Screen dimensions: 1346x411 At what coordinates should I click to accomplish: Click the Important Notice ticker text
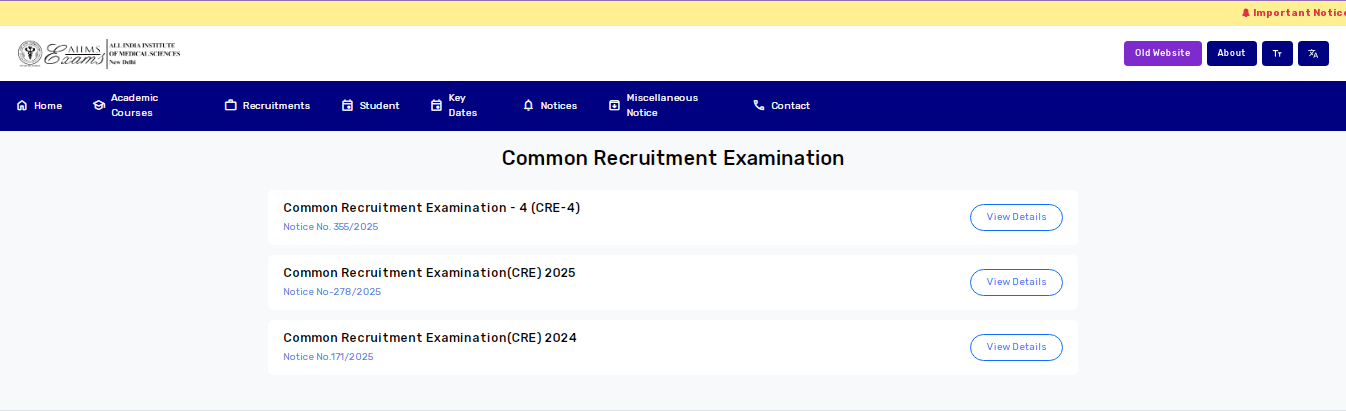(x=1299, y=13)
